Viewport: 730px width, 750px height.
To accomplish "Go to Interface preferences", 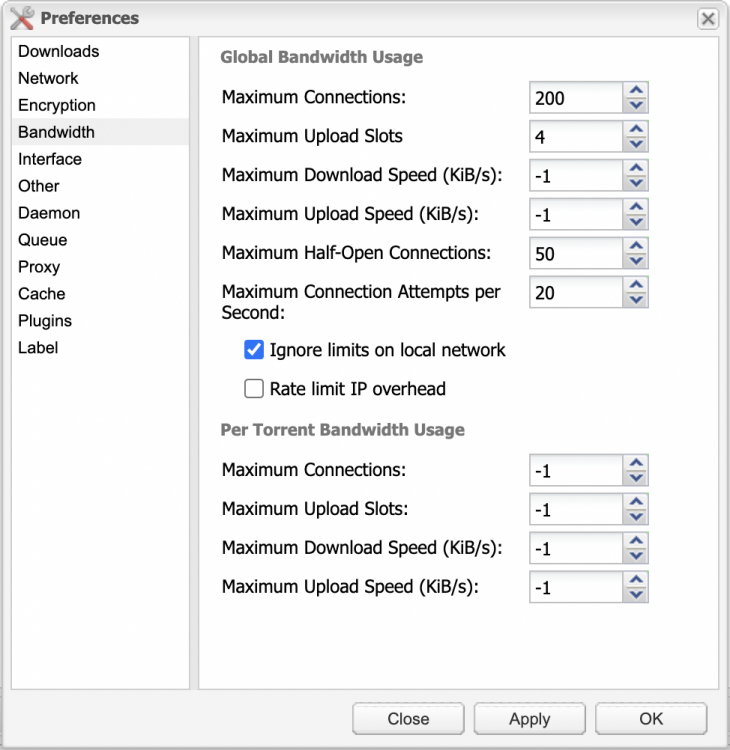I will (100, 159).
